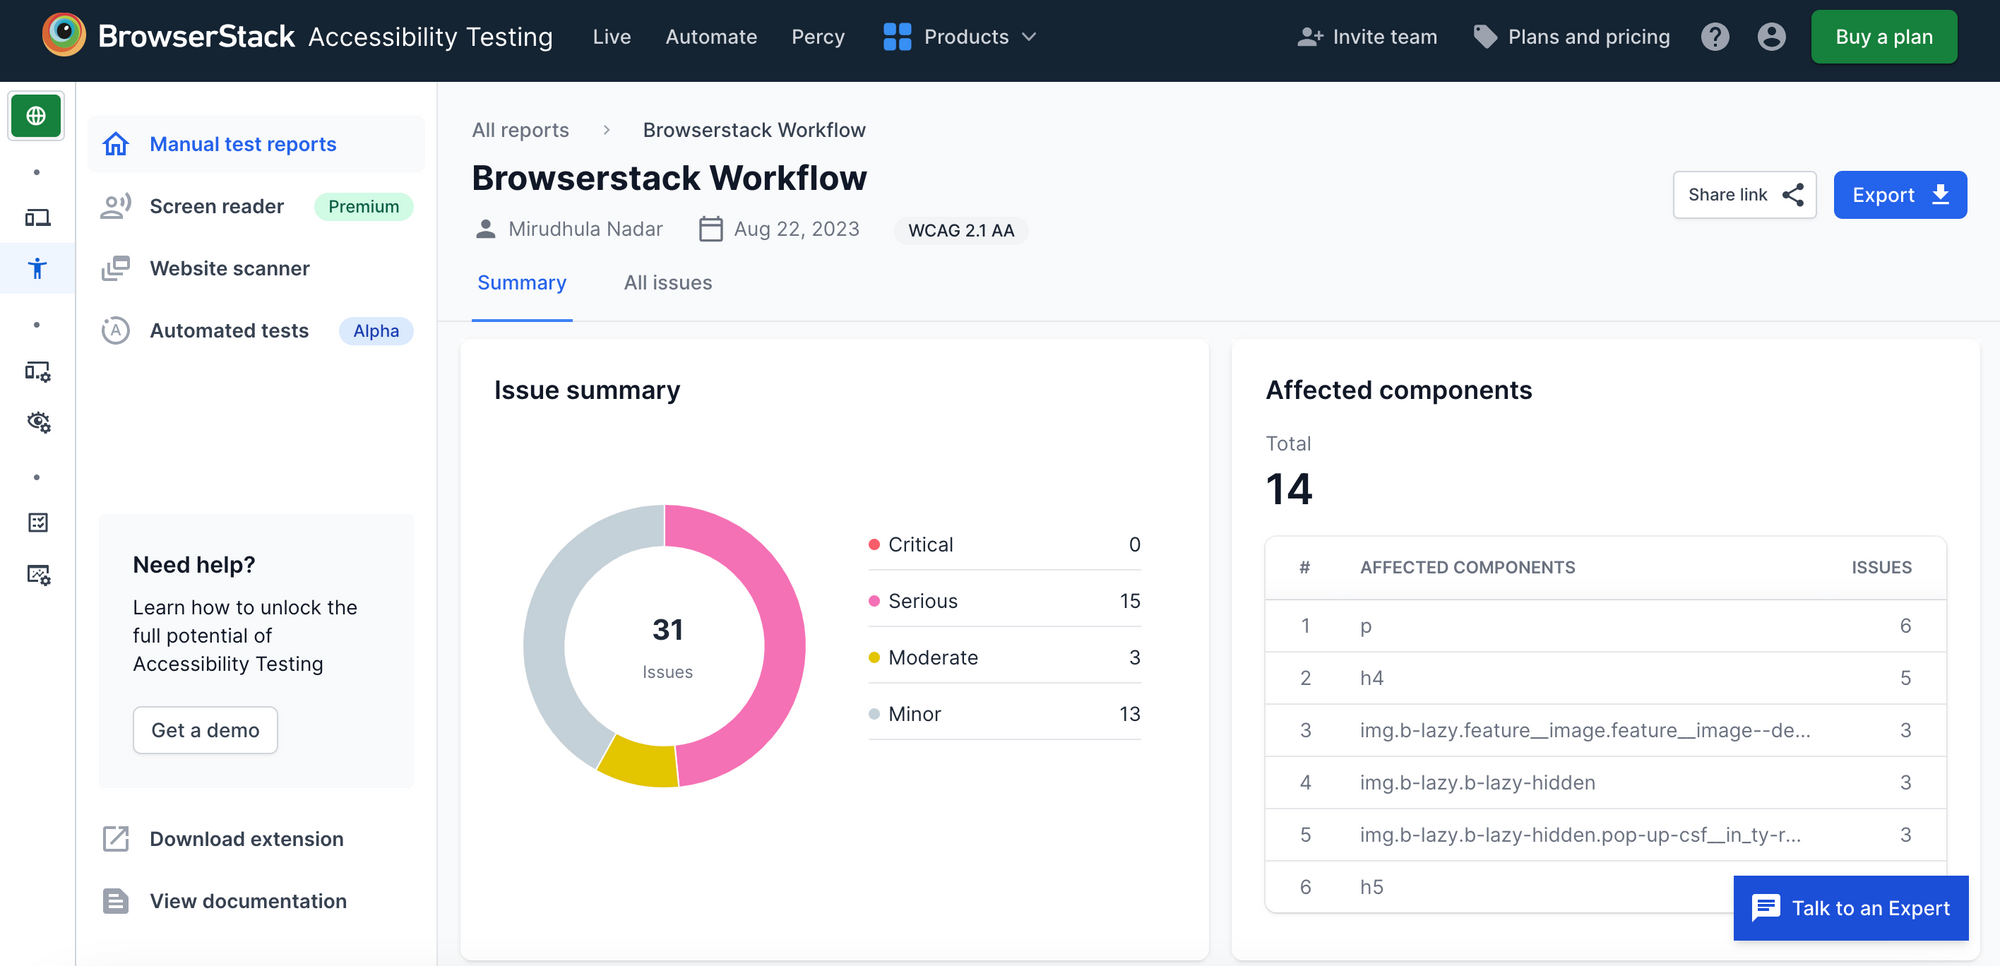
Task: Click the Share link button
Action: pyautogui.click(x=1744, y=195)
